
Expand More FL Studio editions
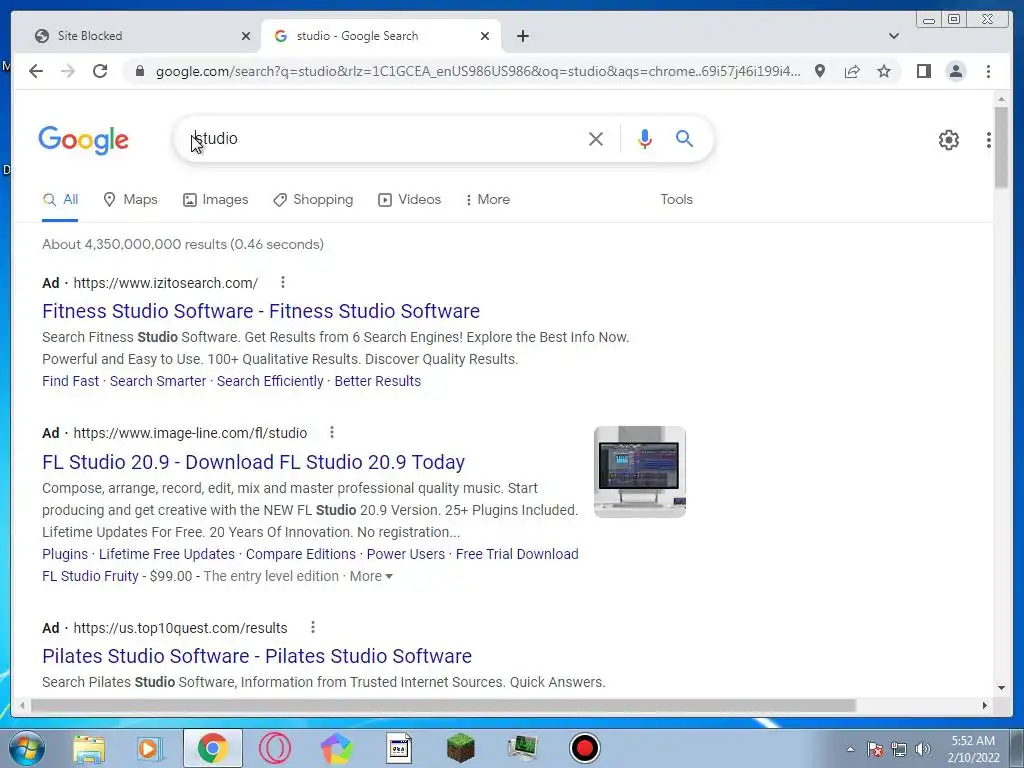pos(371,576)
